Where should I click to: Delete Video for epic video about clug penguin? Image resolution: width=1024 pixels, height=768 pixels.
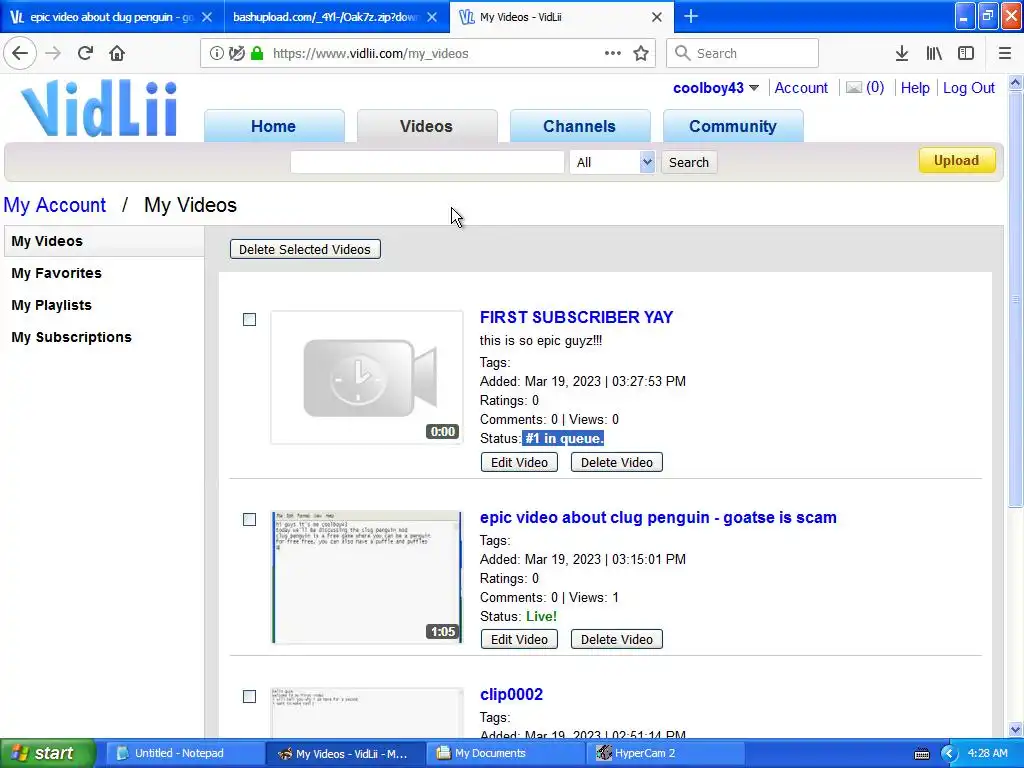[616, 639]
